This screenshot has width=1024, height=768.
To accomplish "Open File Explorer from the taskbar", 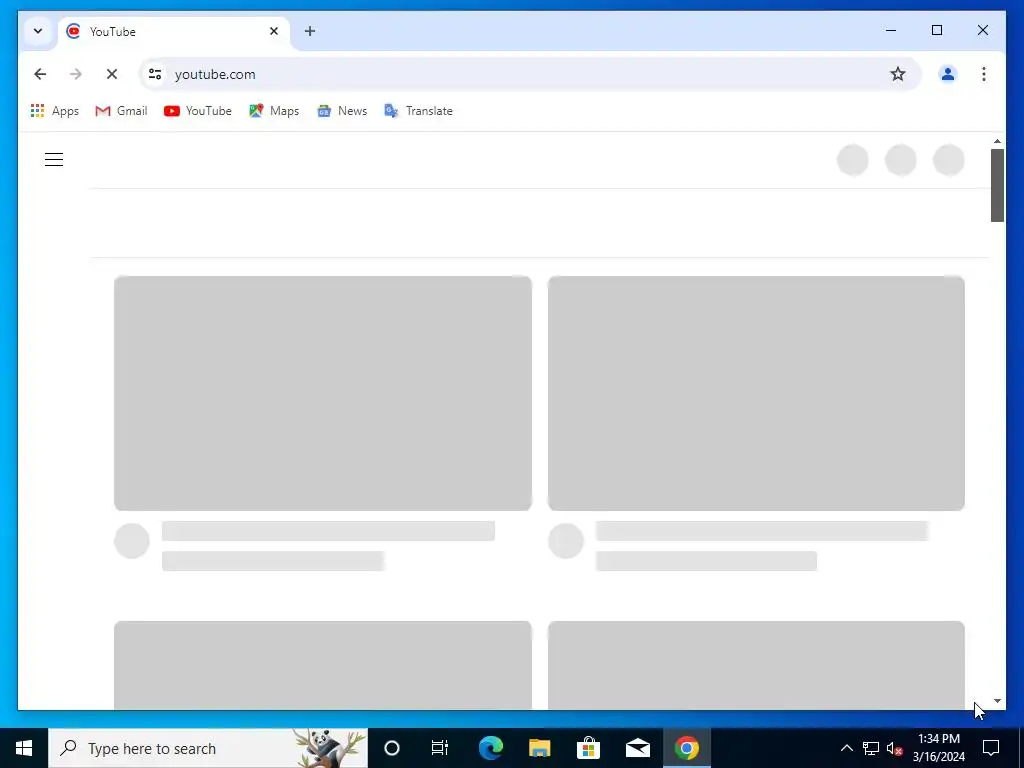I will click(x=539, y=748).
